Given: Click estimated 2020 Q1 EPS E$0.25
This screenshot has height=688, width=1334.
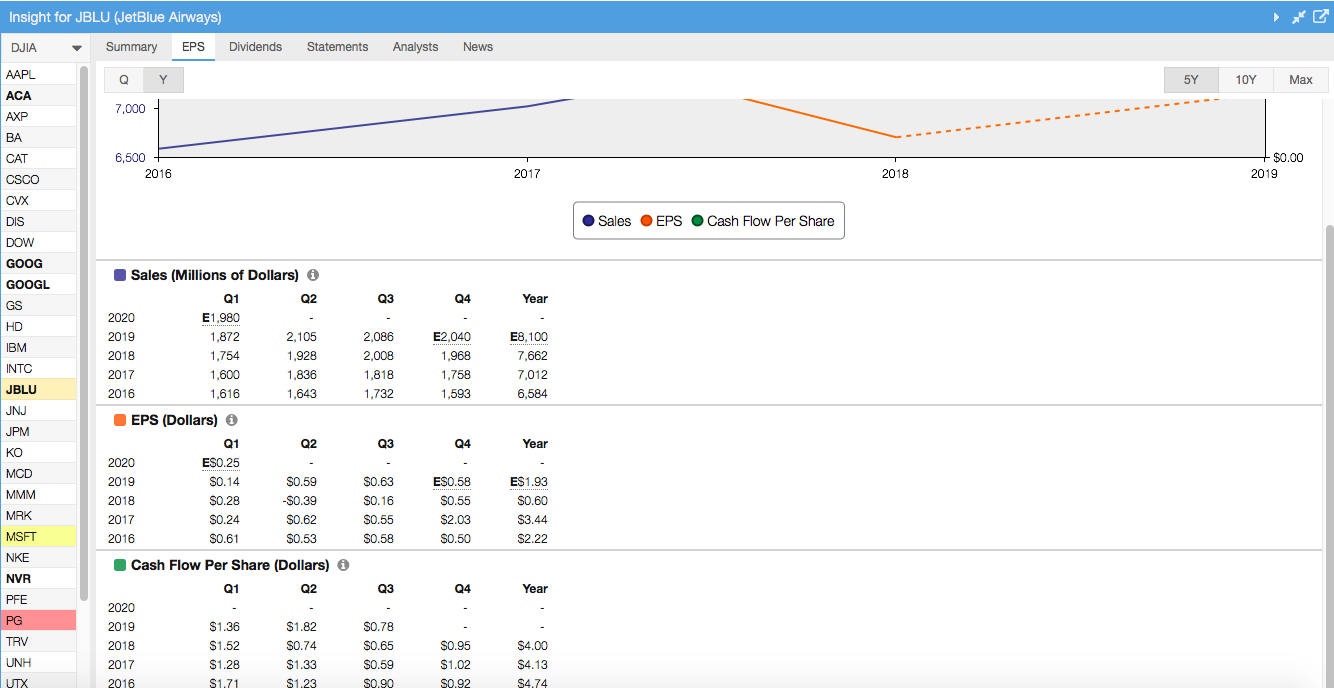Looking at the screenshot, I should (x=221, y=463).
